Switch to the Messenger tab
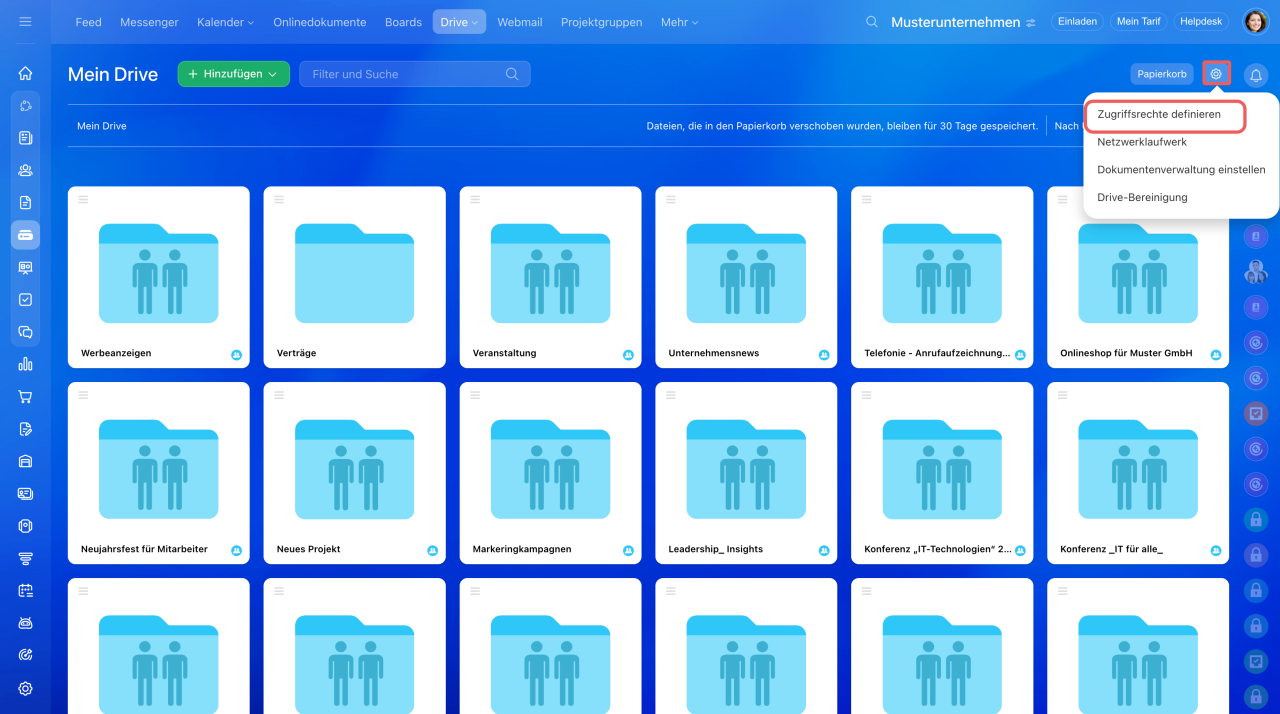 (x=149, y=22)
